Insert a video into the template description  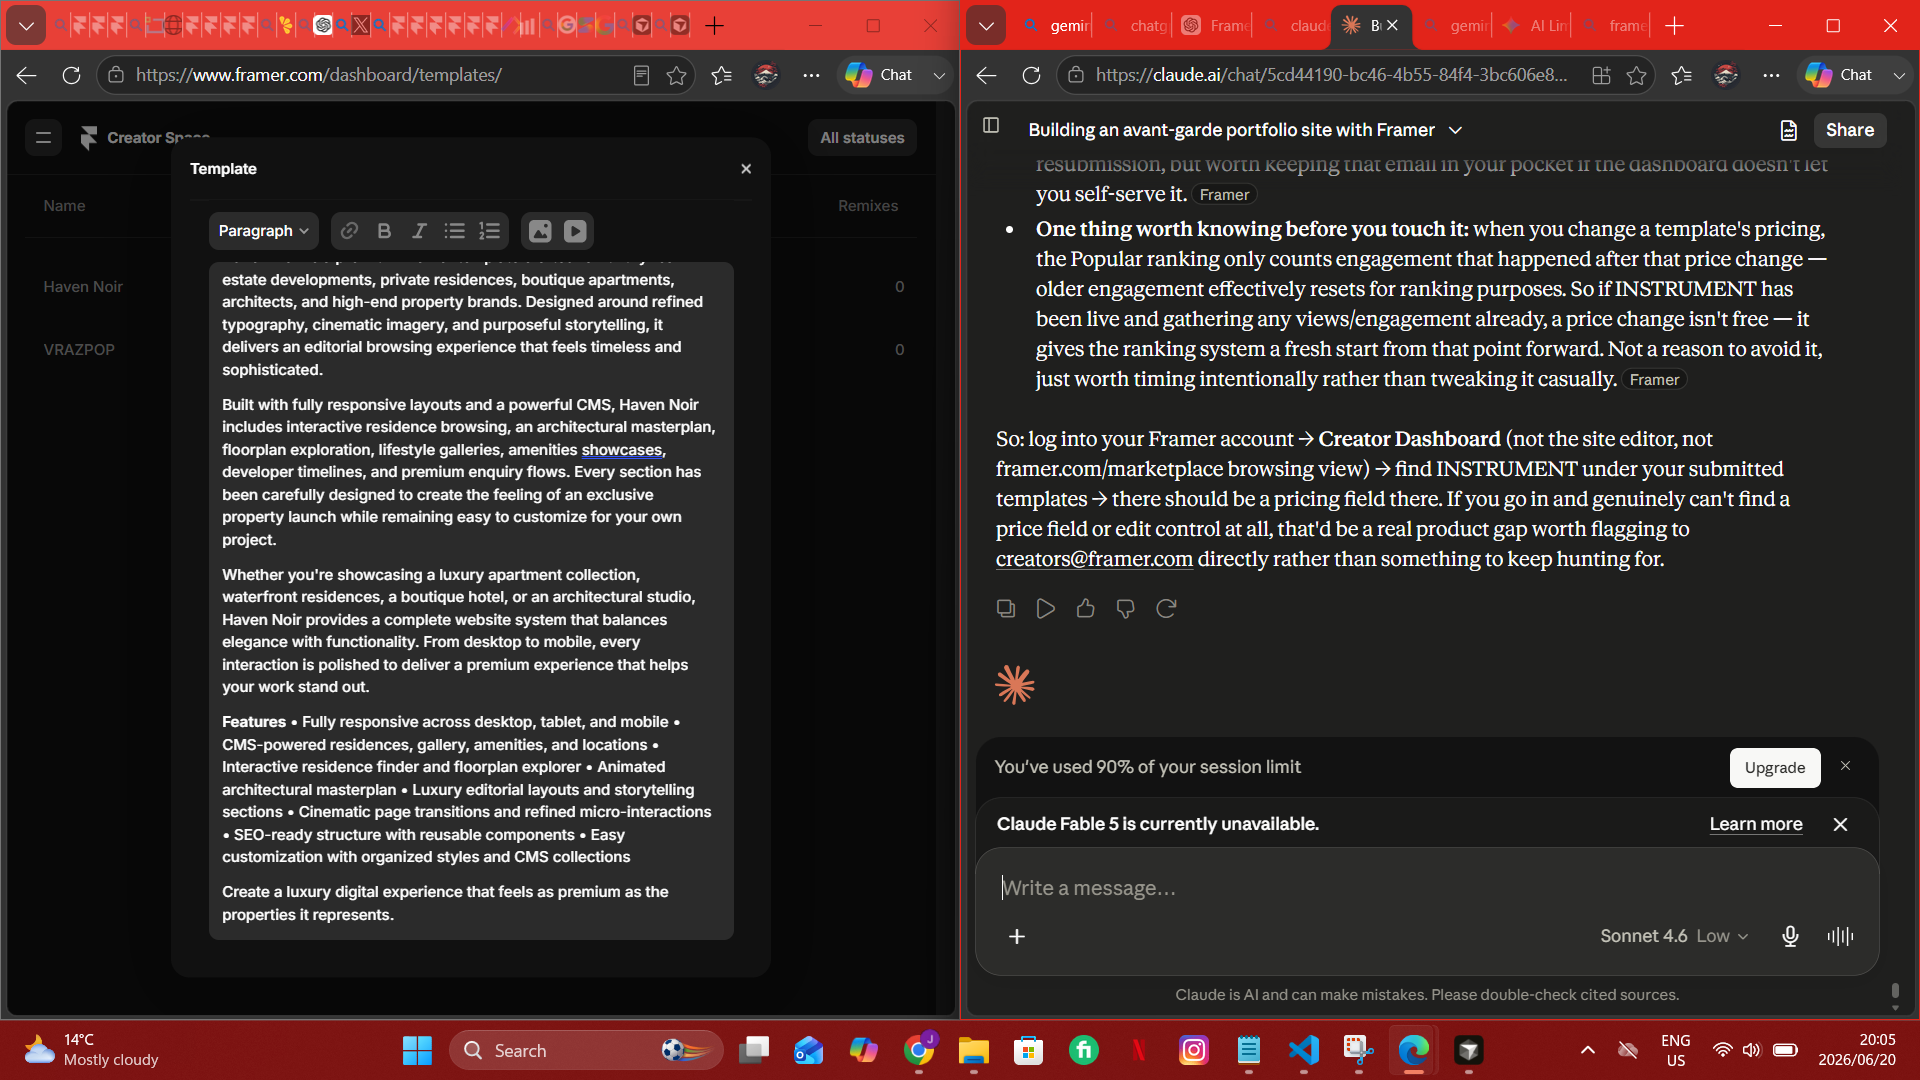575,231
